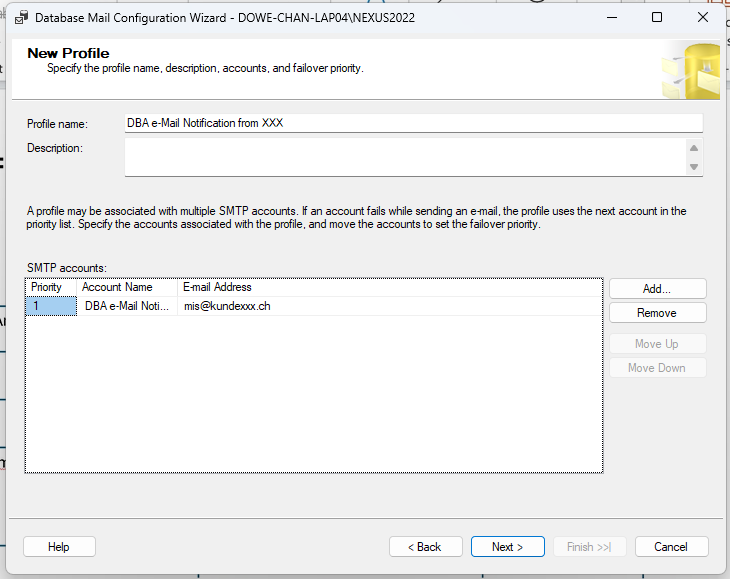Click the SMTP accounts label

point(67,268)
